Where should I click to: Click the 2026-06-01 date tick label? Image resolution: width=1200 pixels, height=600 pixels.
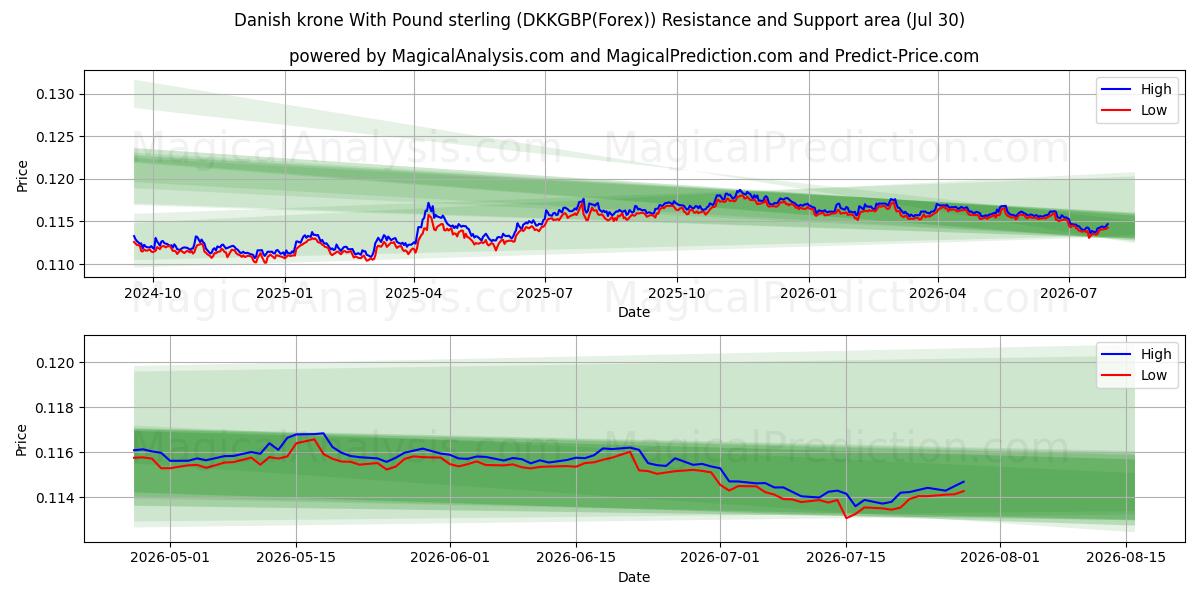(x=450, y=558)
